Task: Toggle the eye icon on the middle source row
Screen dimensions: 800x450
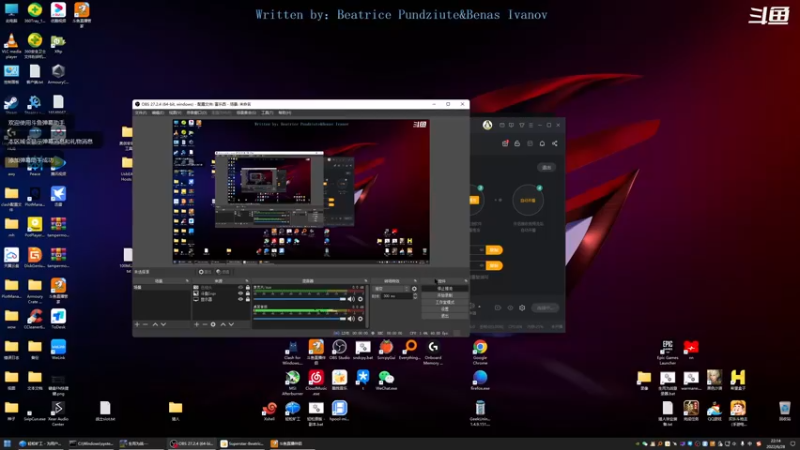Action: tap(240, 294)
